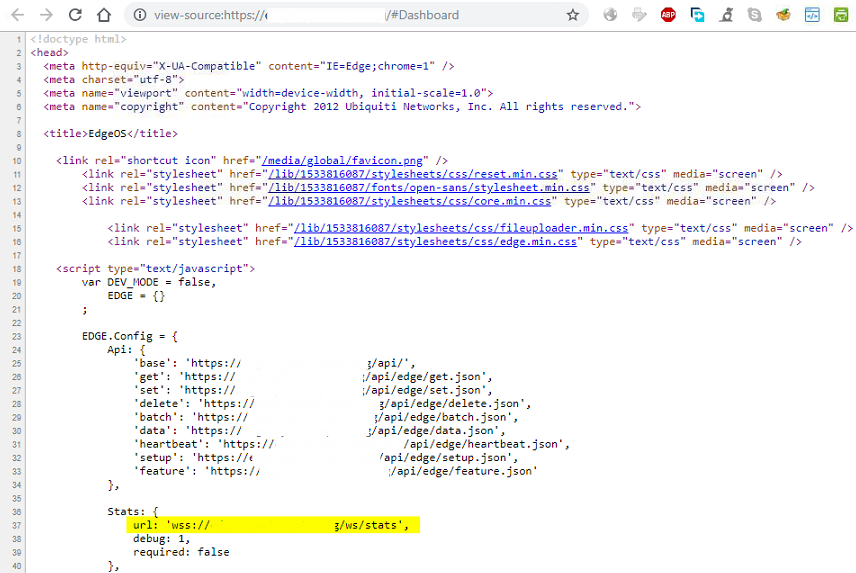Click the 'Api: {' line
Image resolution: width=856 pixels, height=573 pixels.
127,350
